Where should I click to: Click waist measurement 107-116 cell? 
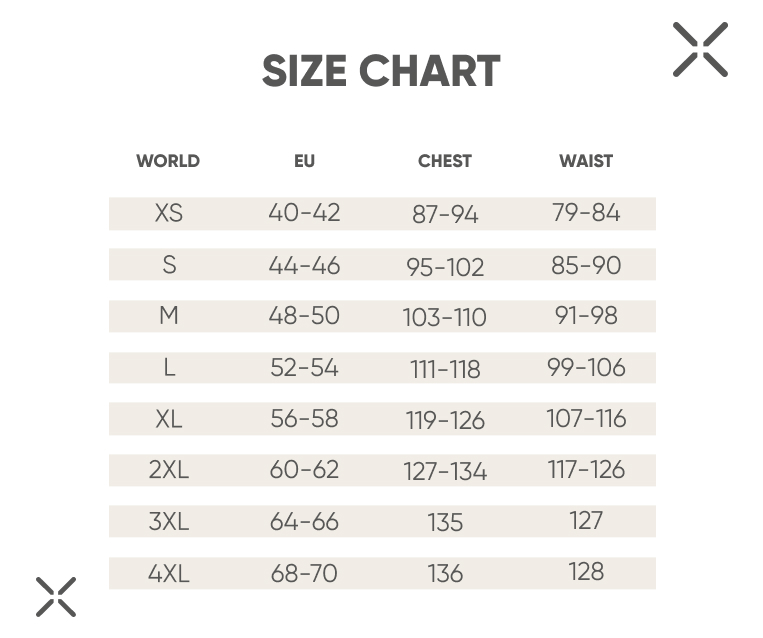(x=586, y=419)
